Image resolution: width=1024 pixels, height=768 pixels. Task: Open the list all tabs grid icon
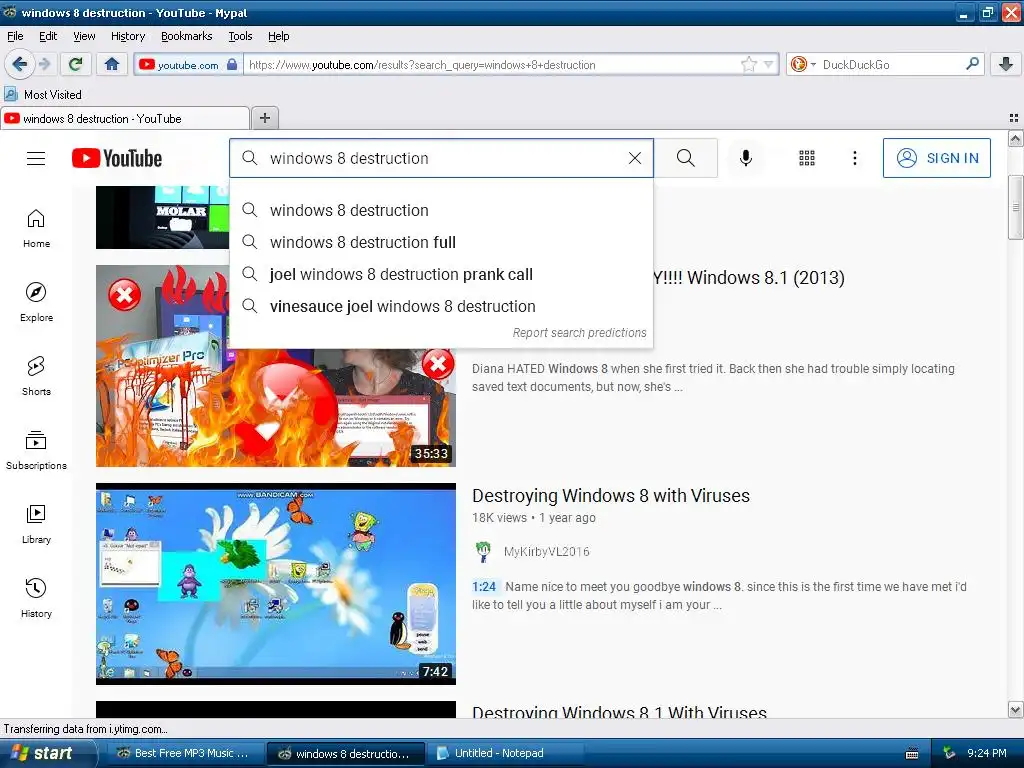coord(1014,118)
